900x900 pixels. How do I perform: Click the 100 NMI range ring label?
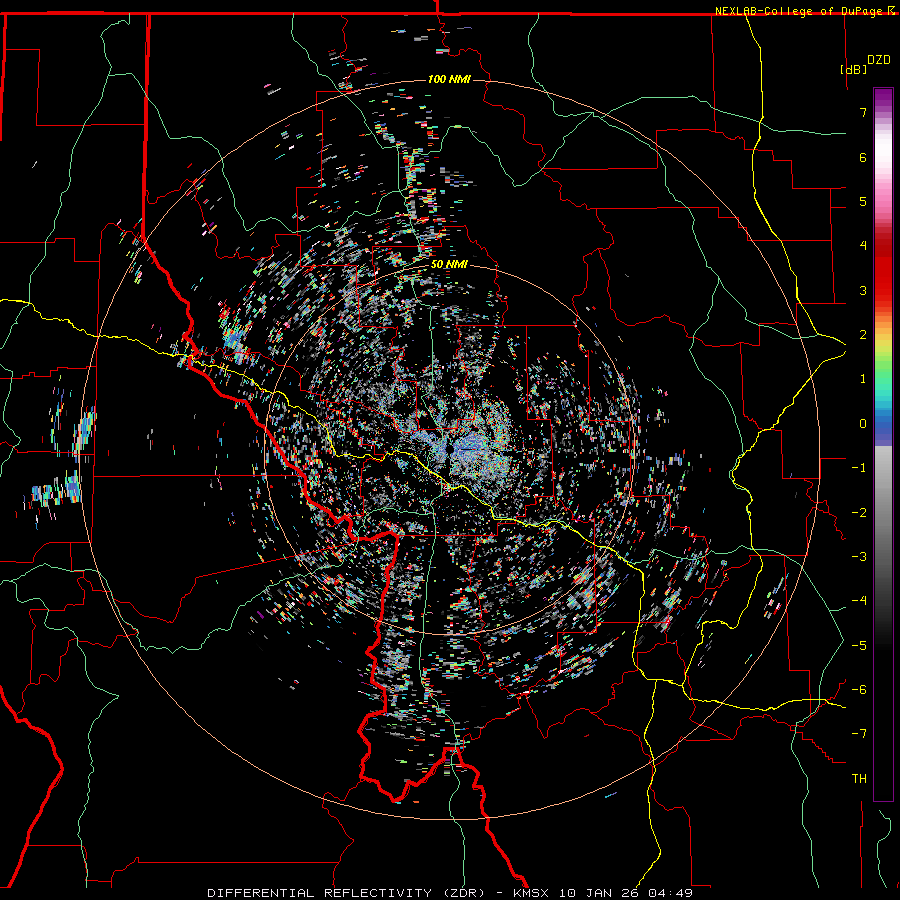coord(449,79)
